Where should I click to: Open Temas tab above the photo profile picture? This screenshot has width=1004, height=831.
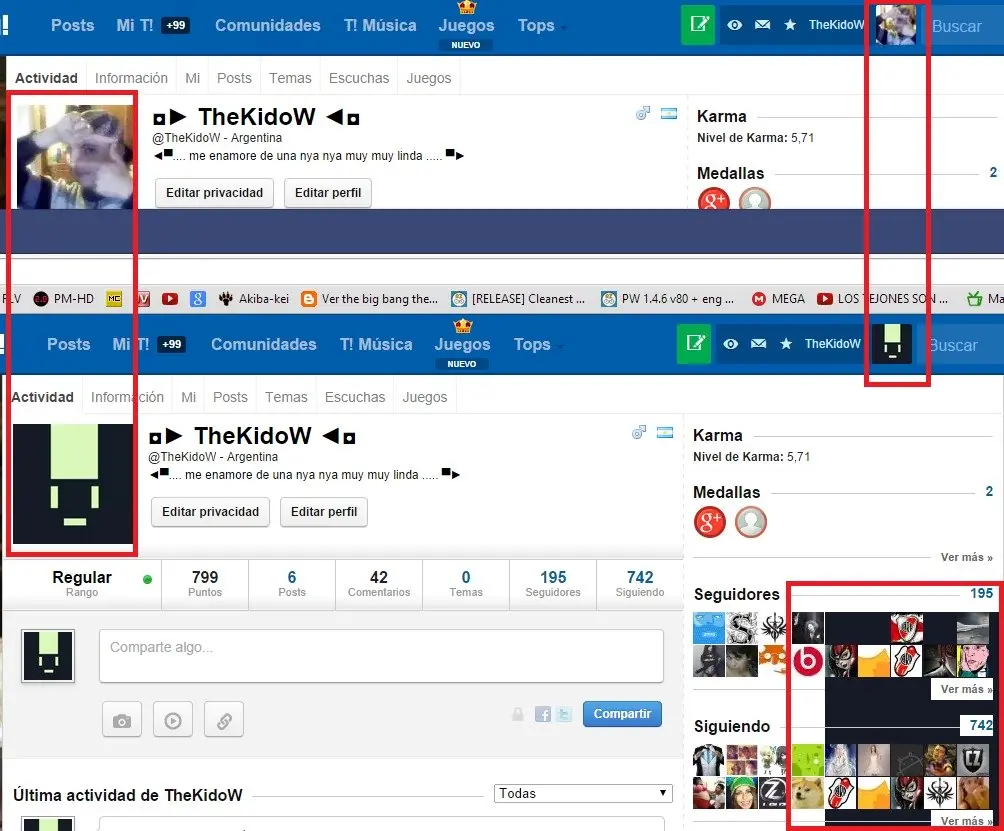(290, 78)
